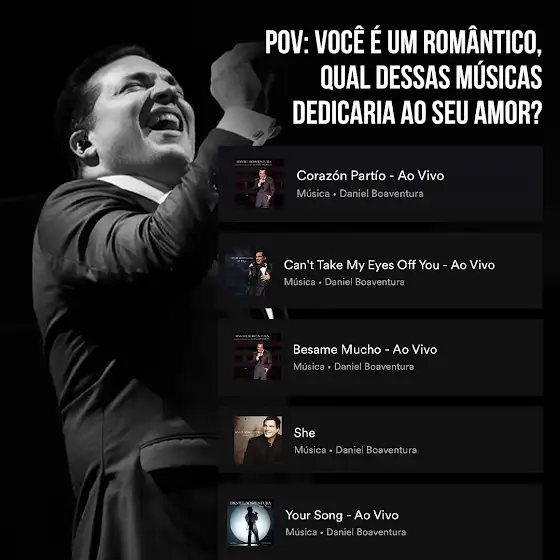The image size is (560, 560).
Task: Click the "POV: Você é um romântico" heading
Action: tap(404, 42)
